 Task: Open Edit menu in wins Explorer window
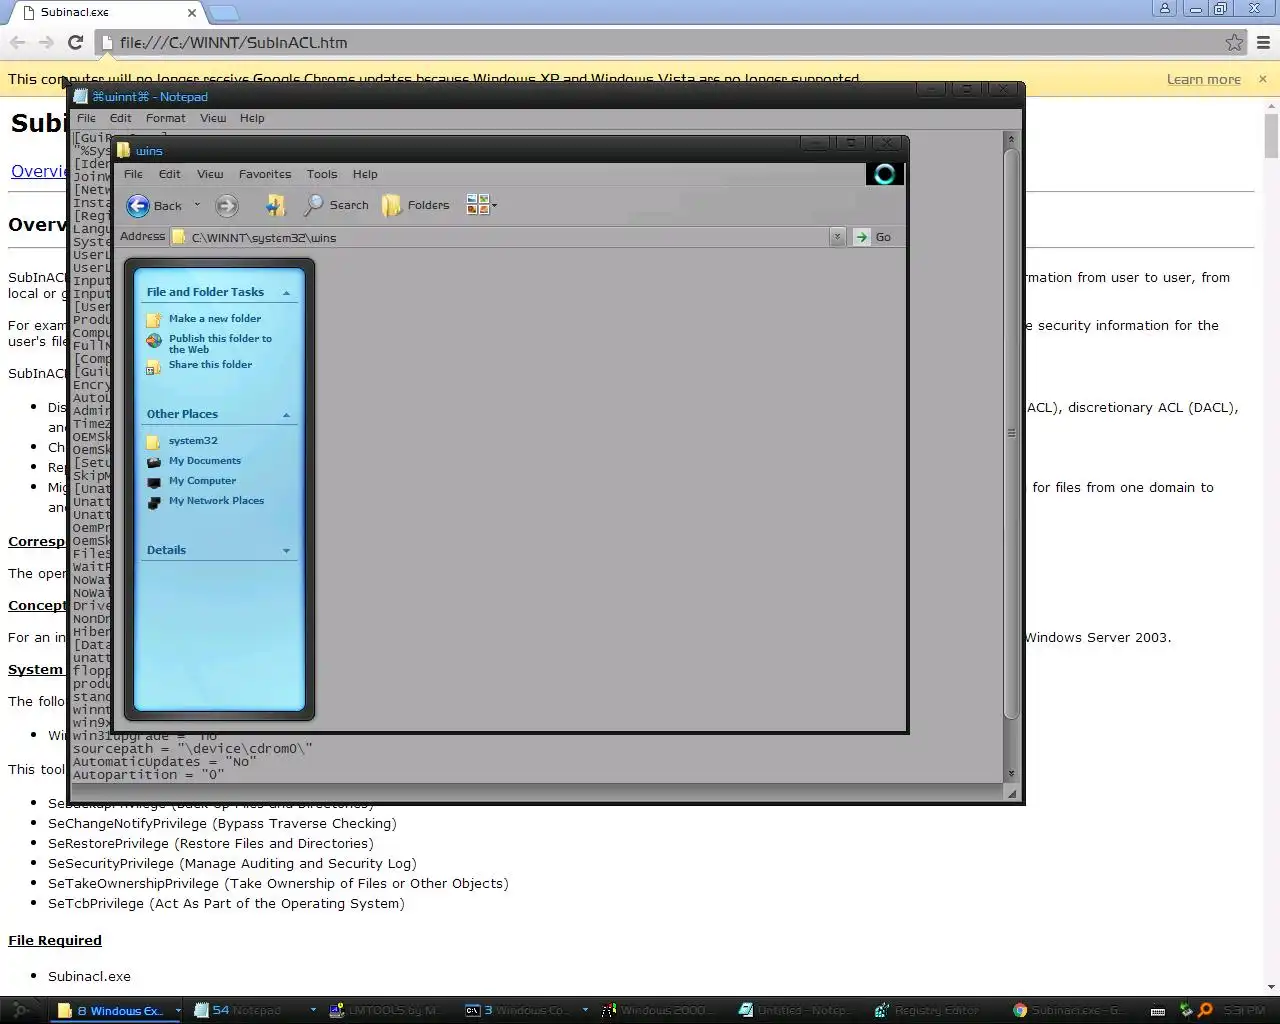pos(170,174)
